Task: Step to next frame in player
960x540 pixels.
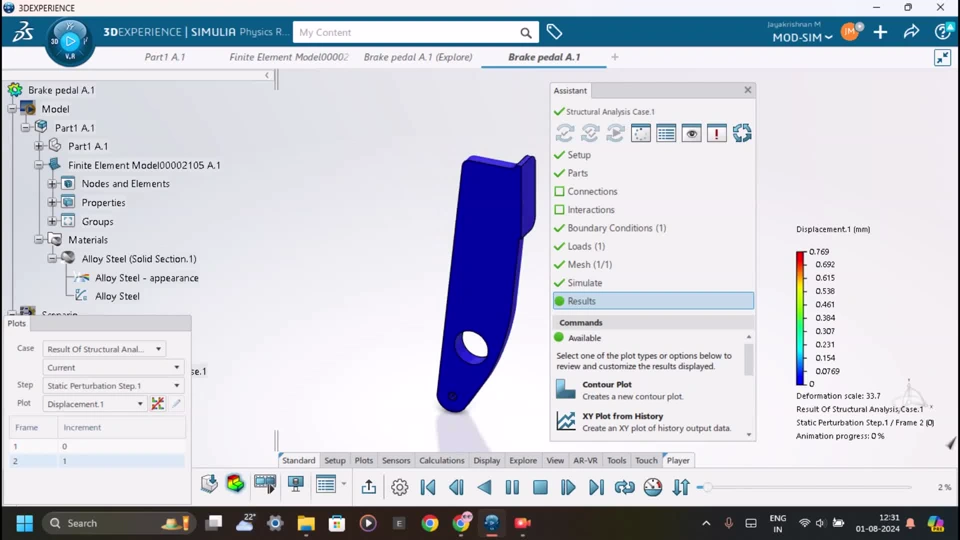Action: pos(568,487)
